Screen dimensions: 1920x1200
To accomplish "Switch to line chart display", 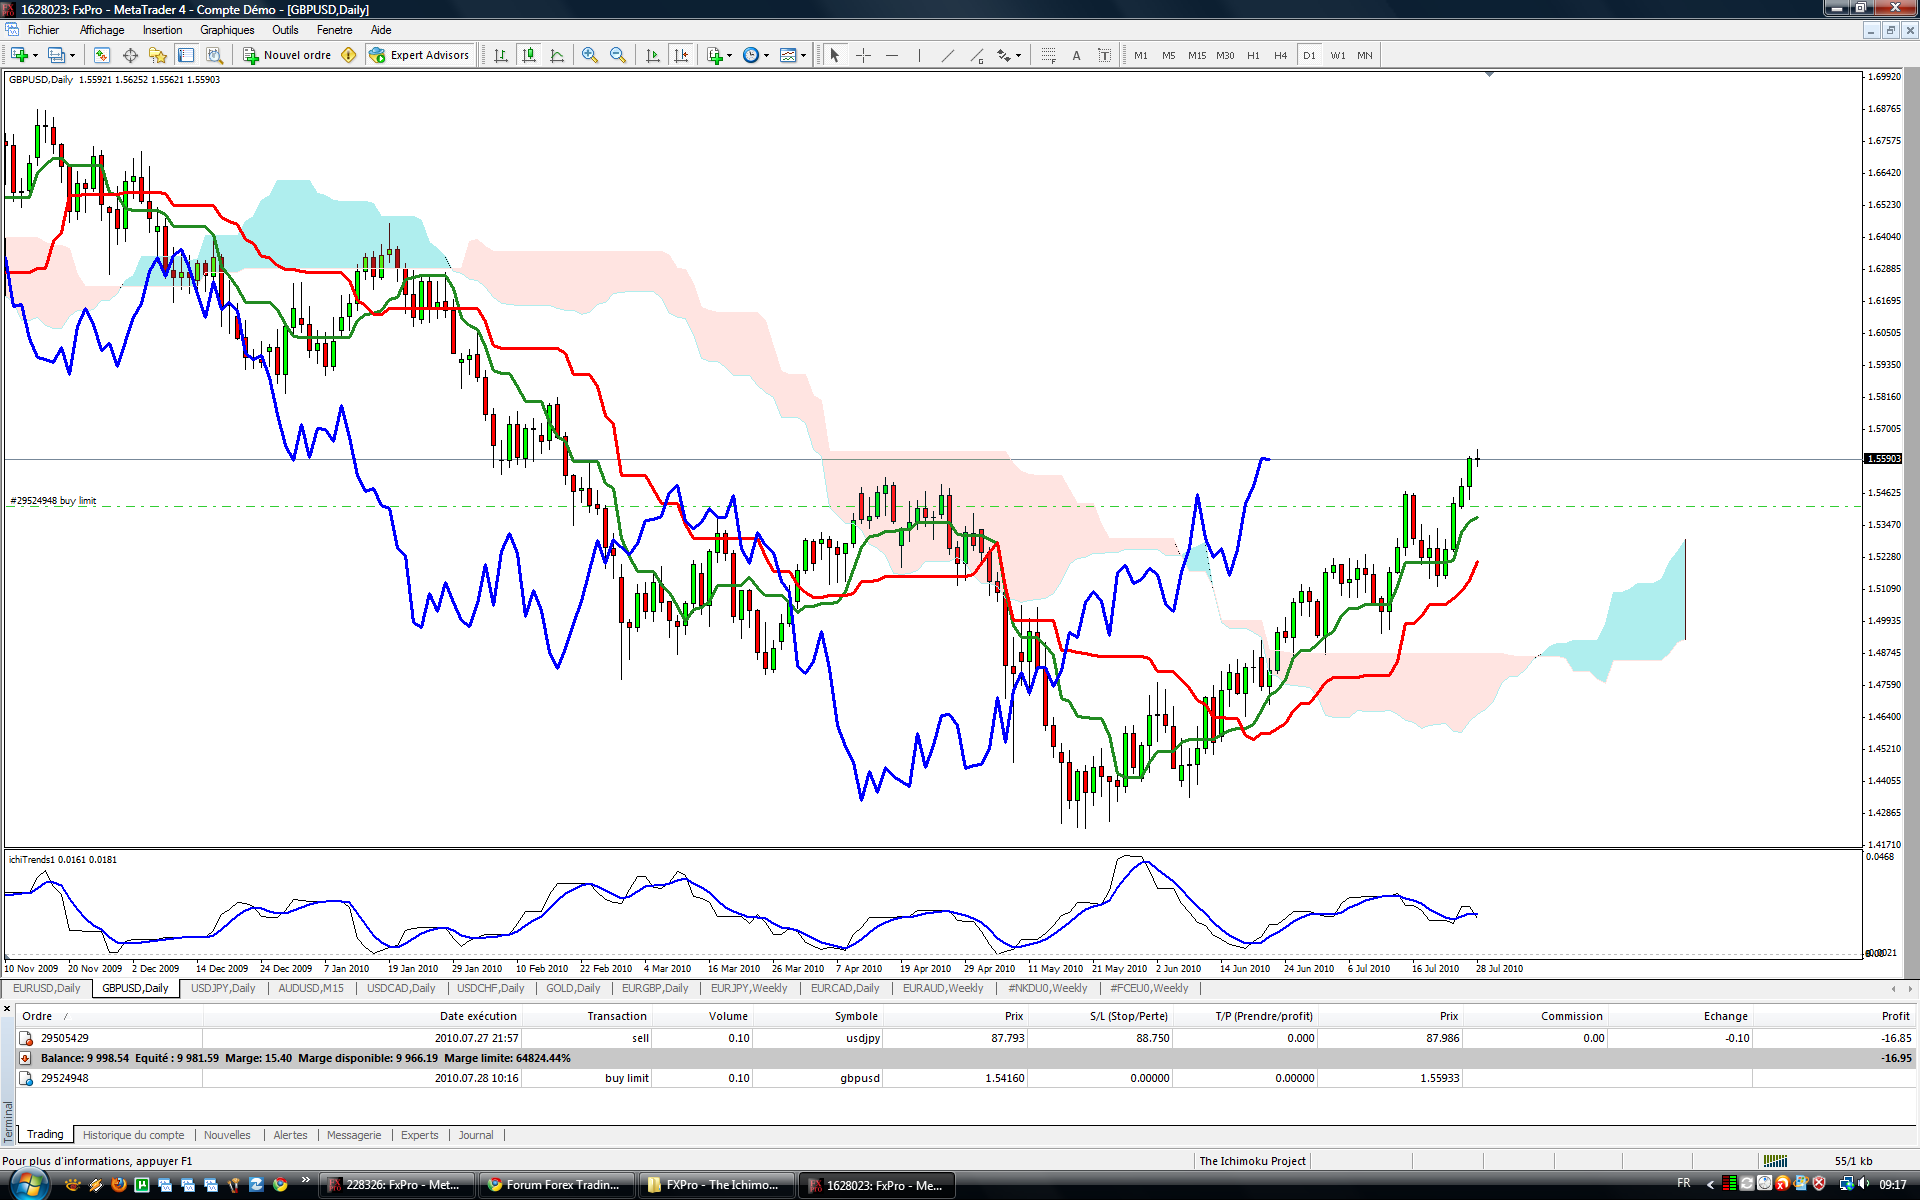I will pyautogui.click(x=557, y=55).
